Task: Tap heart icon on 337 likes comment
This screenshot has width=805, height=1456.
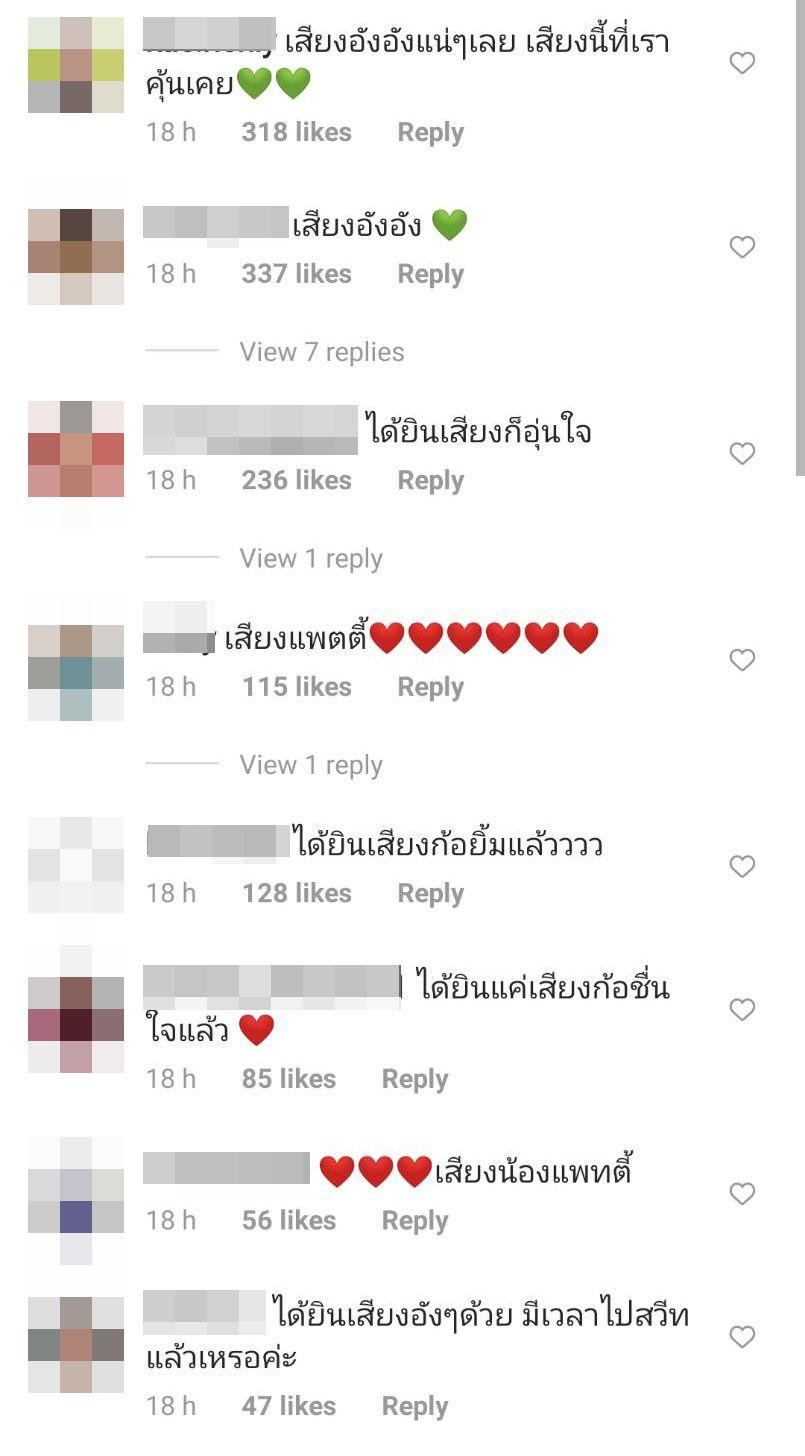Action: click(741, 247)
